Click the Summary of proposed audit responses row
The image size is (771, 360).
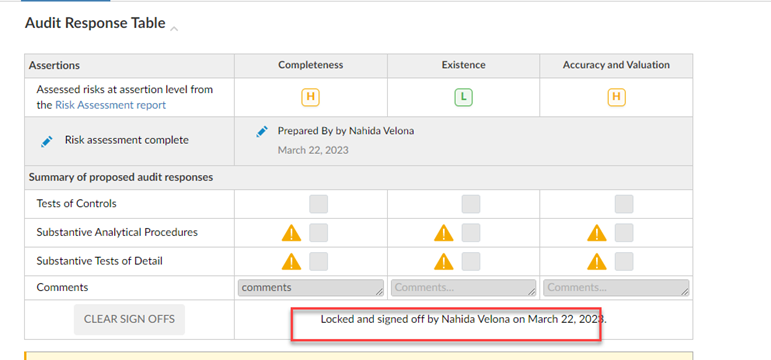click(x=358, y=178)
